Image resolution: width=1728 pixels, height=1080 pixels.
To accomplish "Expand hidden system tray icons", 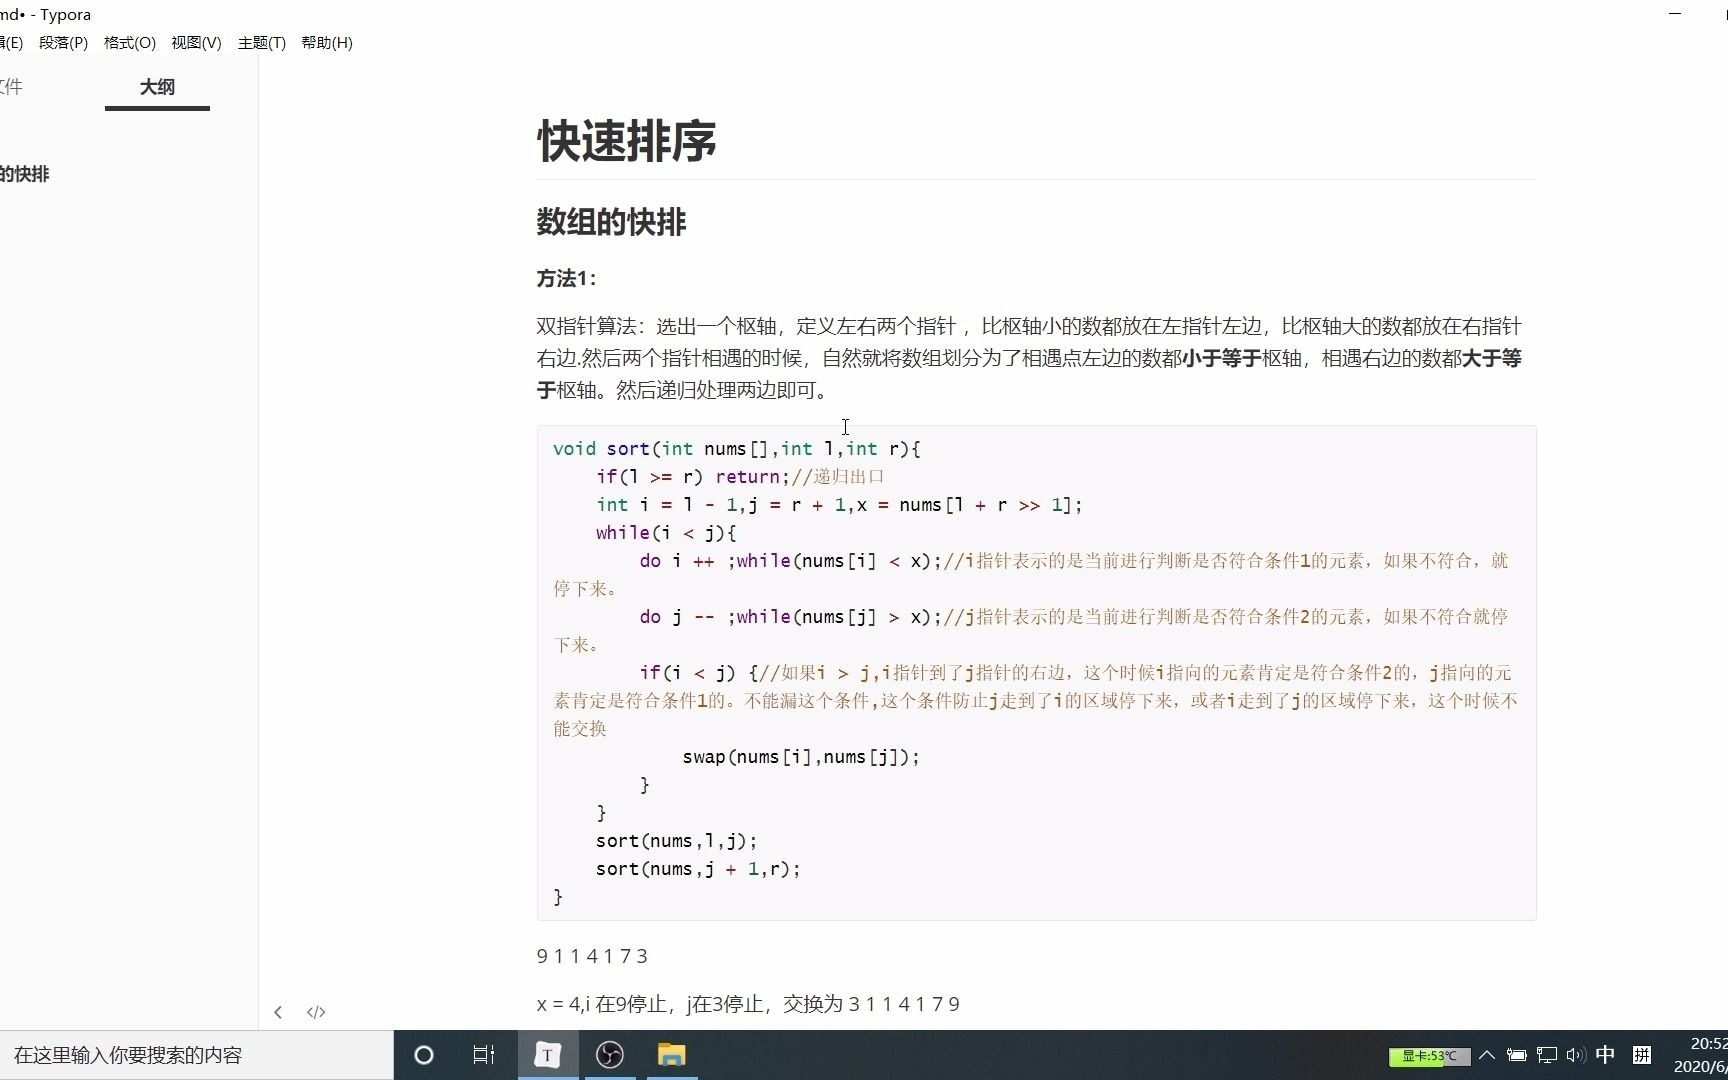I will click(x=1487, y=1055).
